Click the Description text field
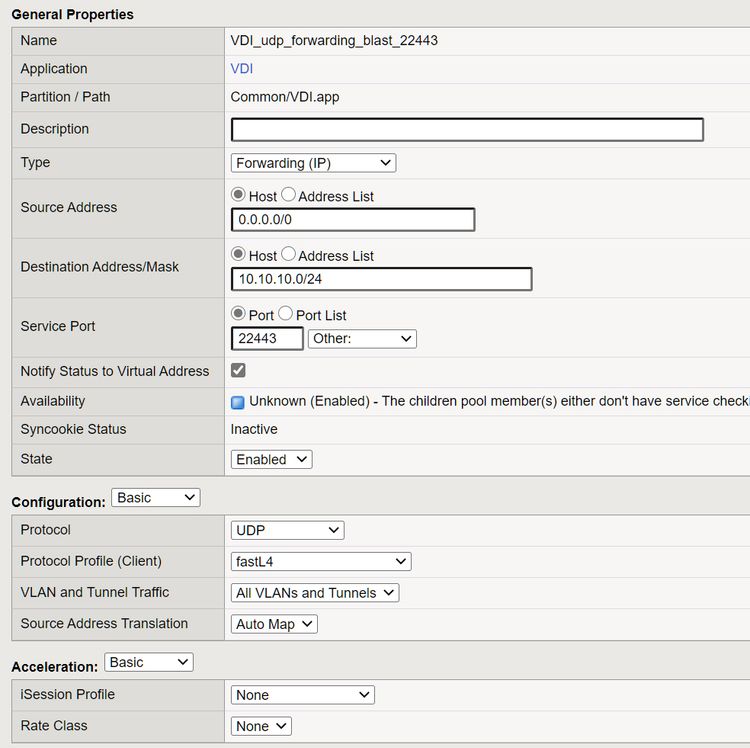Viewport: 750px width, 748px height. 467,130
